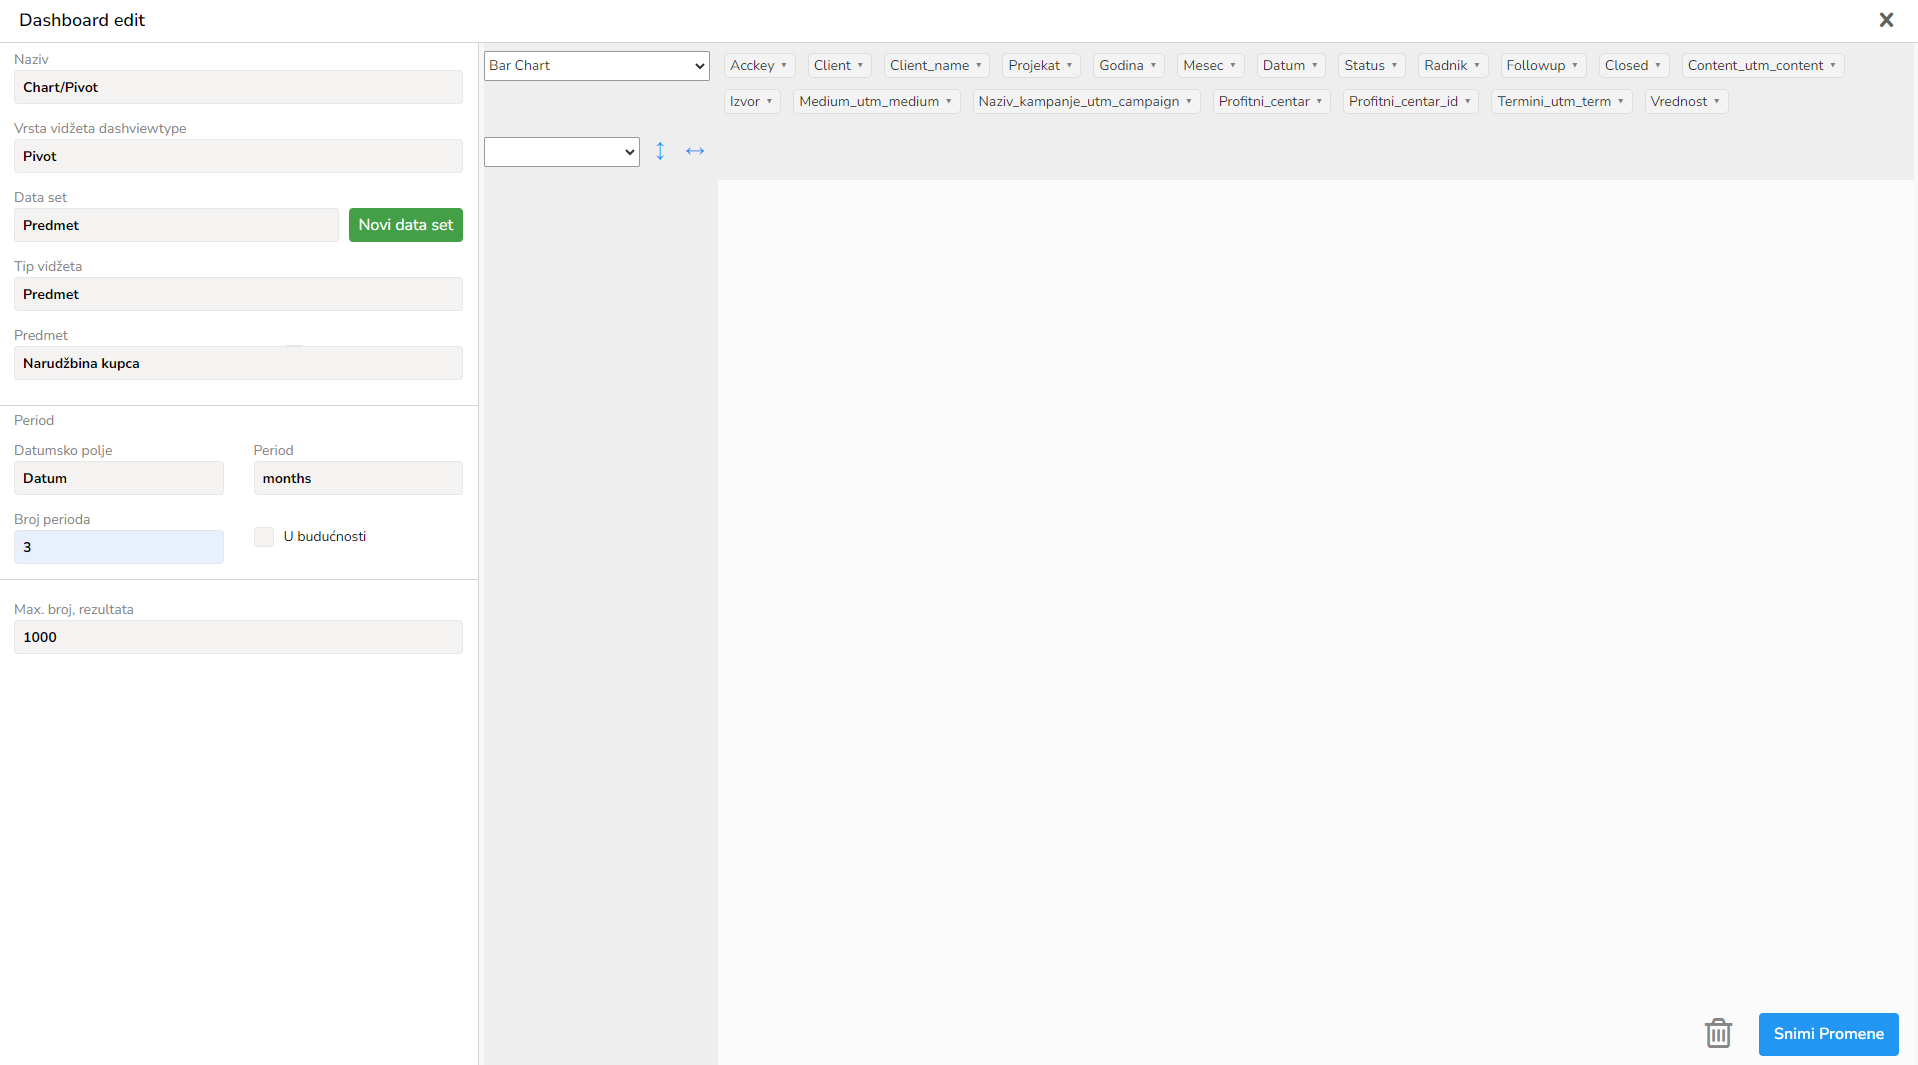Expand the Naziv_kampanje_utm_campaign field filter
This screenshot has width=1918, height=1065.
pos(1189,102)
